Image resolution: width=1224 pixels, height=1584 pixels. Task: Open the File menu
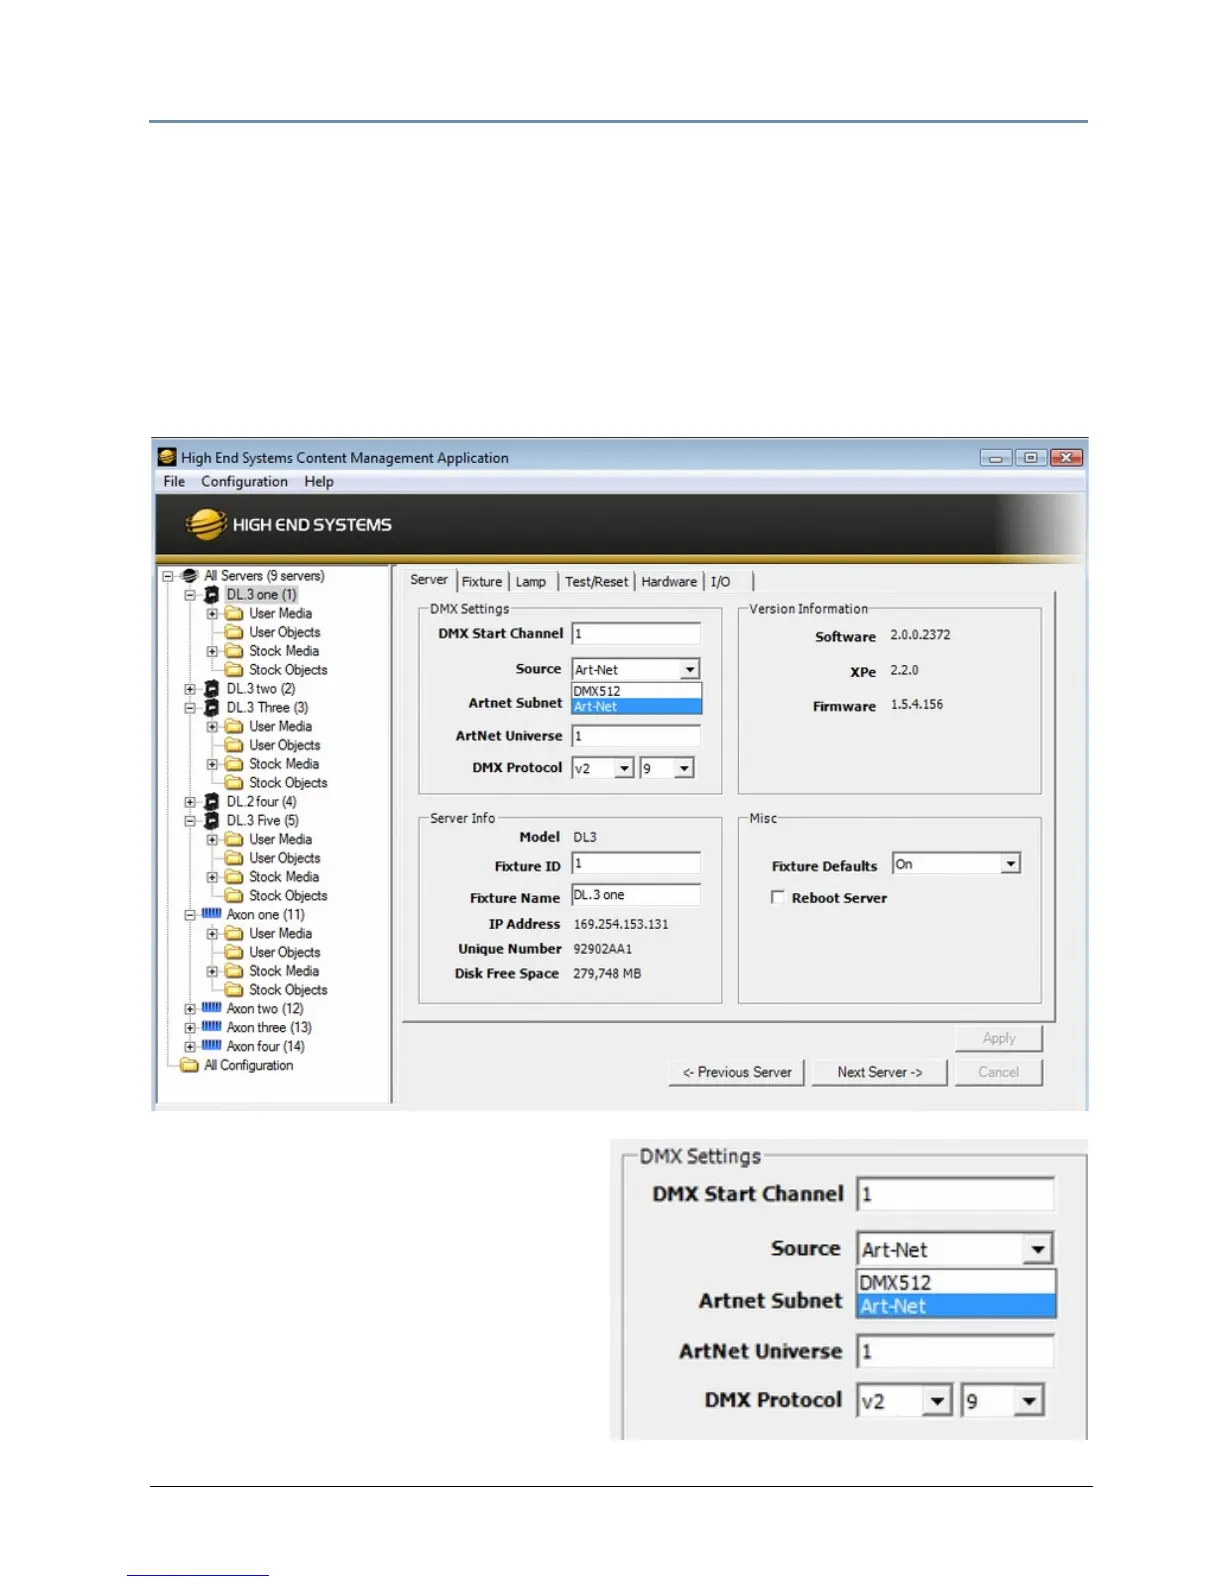[x=174, y=482]
